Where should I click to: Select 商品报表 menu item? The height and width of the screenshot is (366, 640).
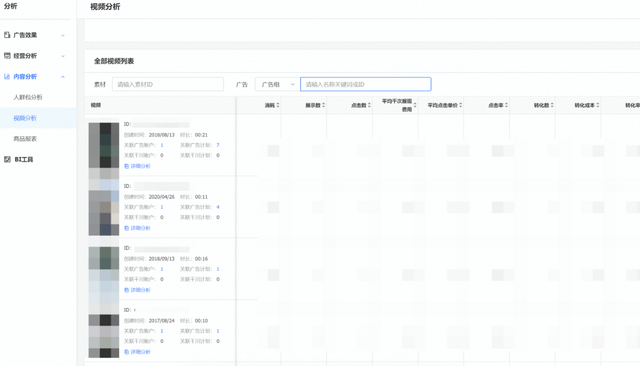pyautogui.click(x=25, y=139)
